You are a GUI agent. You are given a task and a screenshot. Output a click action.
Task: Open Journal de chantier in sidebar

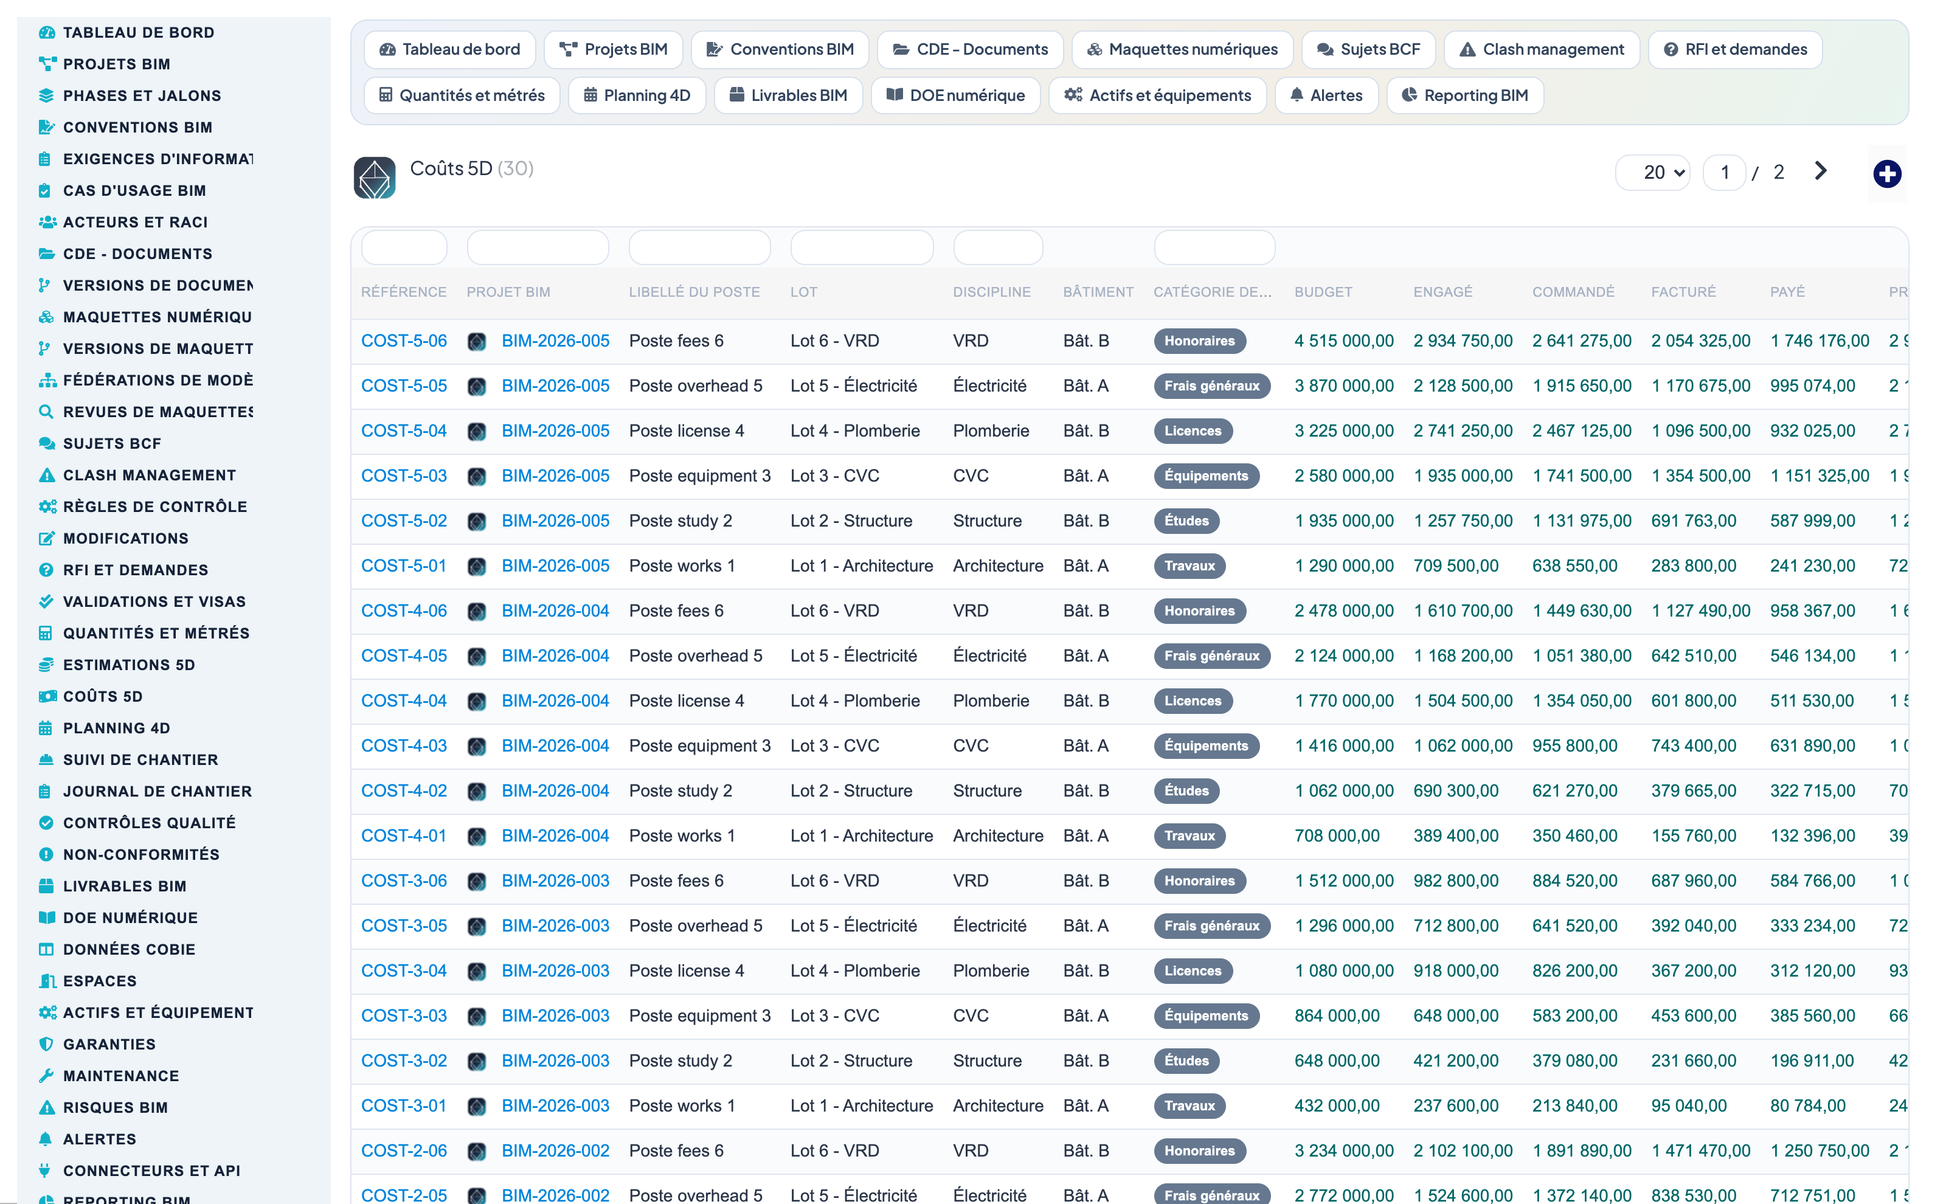coord(157,792)
